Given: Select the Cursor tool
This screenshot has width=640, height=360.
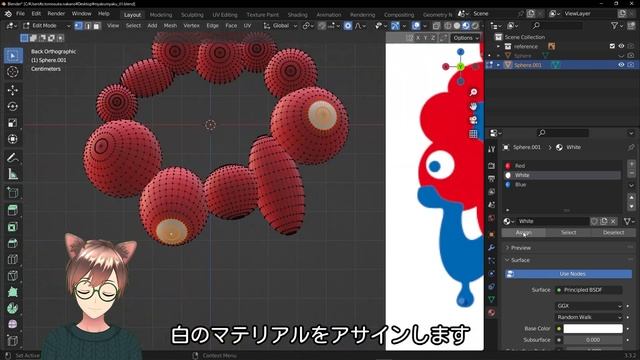Looking at the screenshot, I should pos(13,72).
